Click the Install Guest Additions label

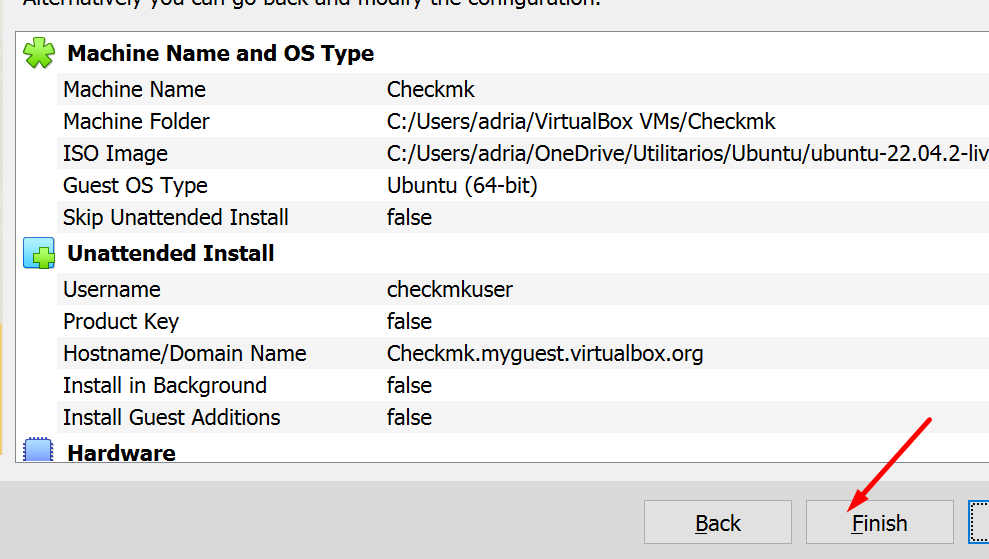[x=172, y=417]
